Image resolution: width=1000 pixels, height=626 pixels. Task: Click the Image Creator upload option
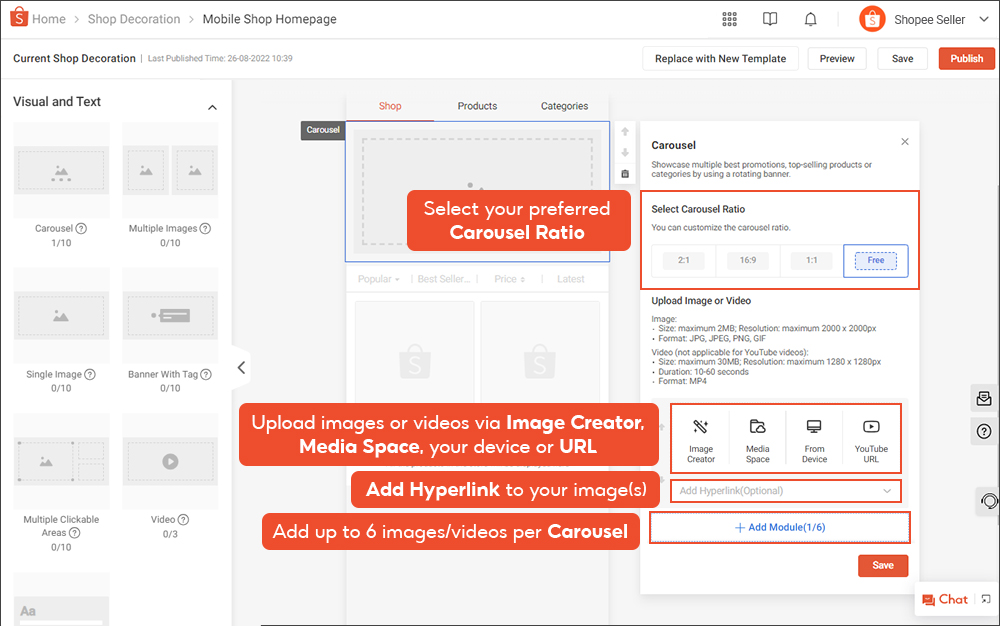point(701,439)
